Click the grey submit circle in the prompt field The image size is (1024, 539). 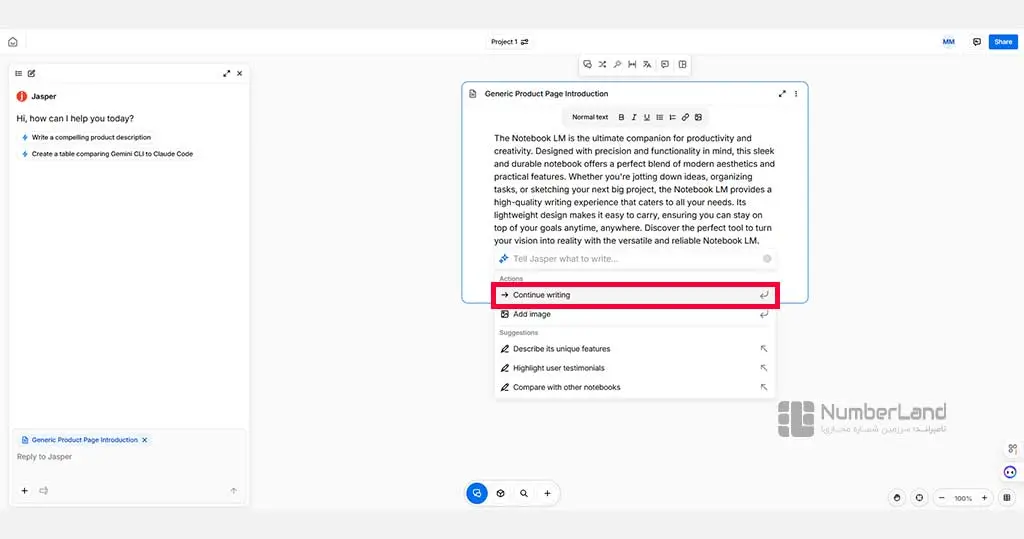click(767, 259)
